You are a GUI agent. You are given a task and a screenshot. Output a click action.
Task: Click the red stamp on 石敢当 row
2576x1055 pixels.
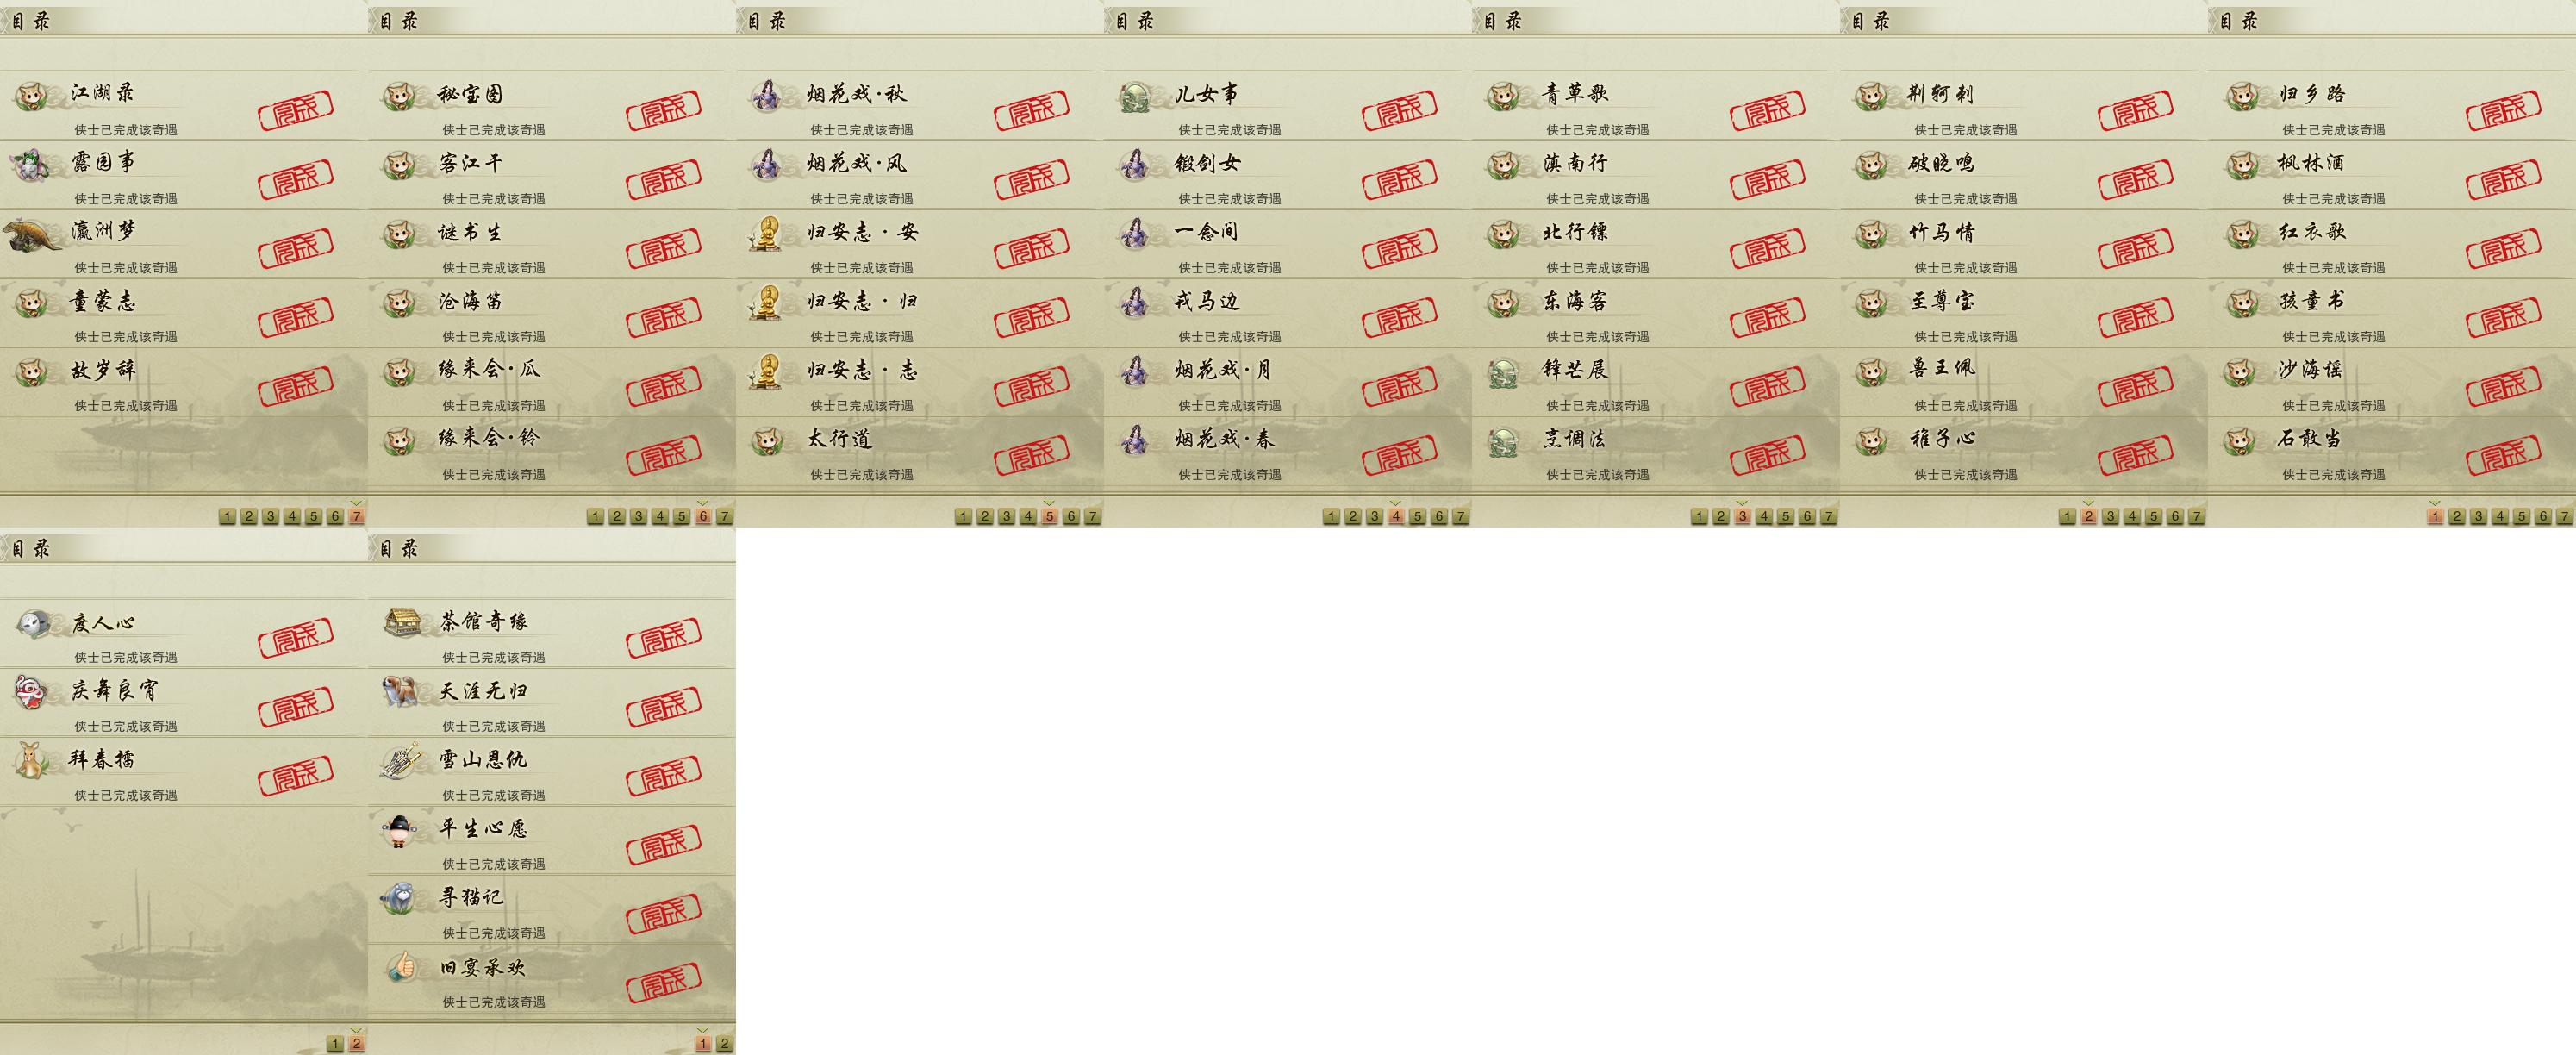(x=2504, y=455)
